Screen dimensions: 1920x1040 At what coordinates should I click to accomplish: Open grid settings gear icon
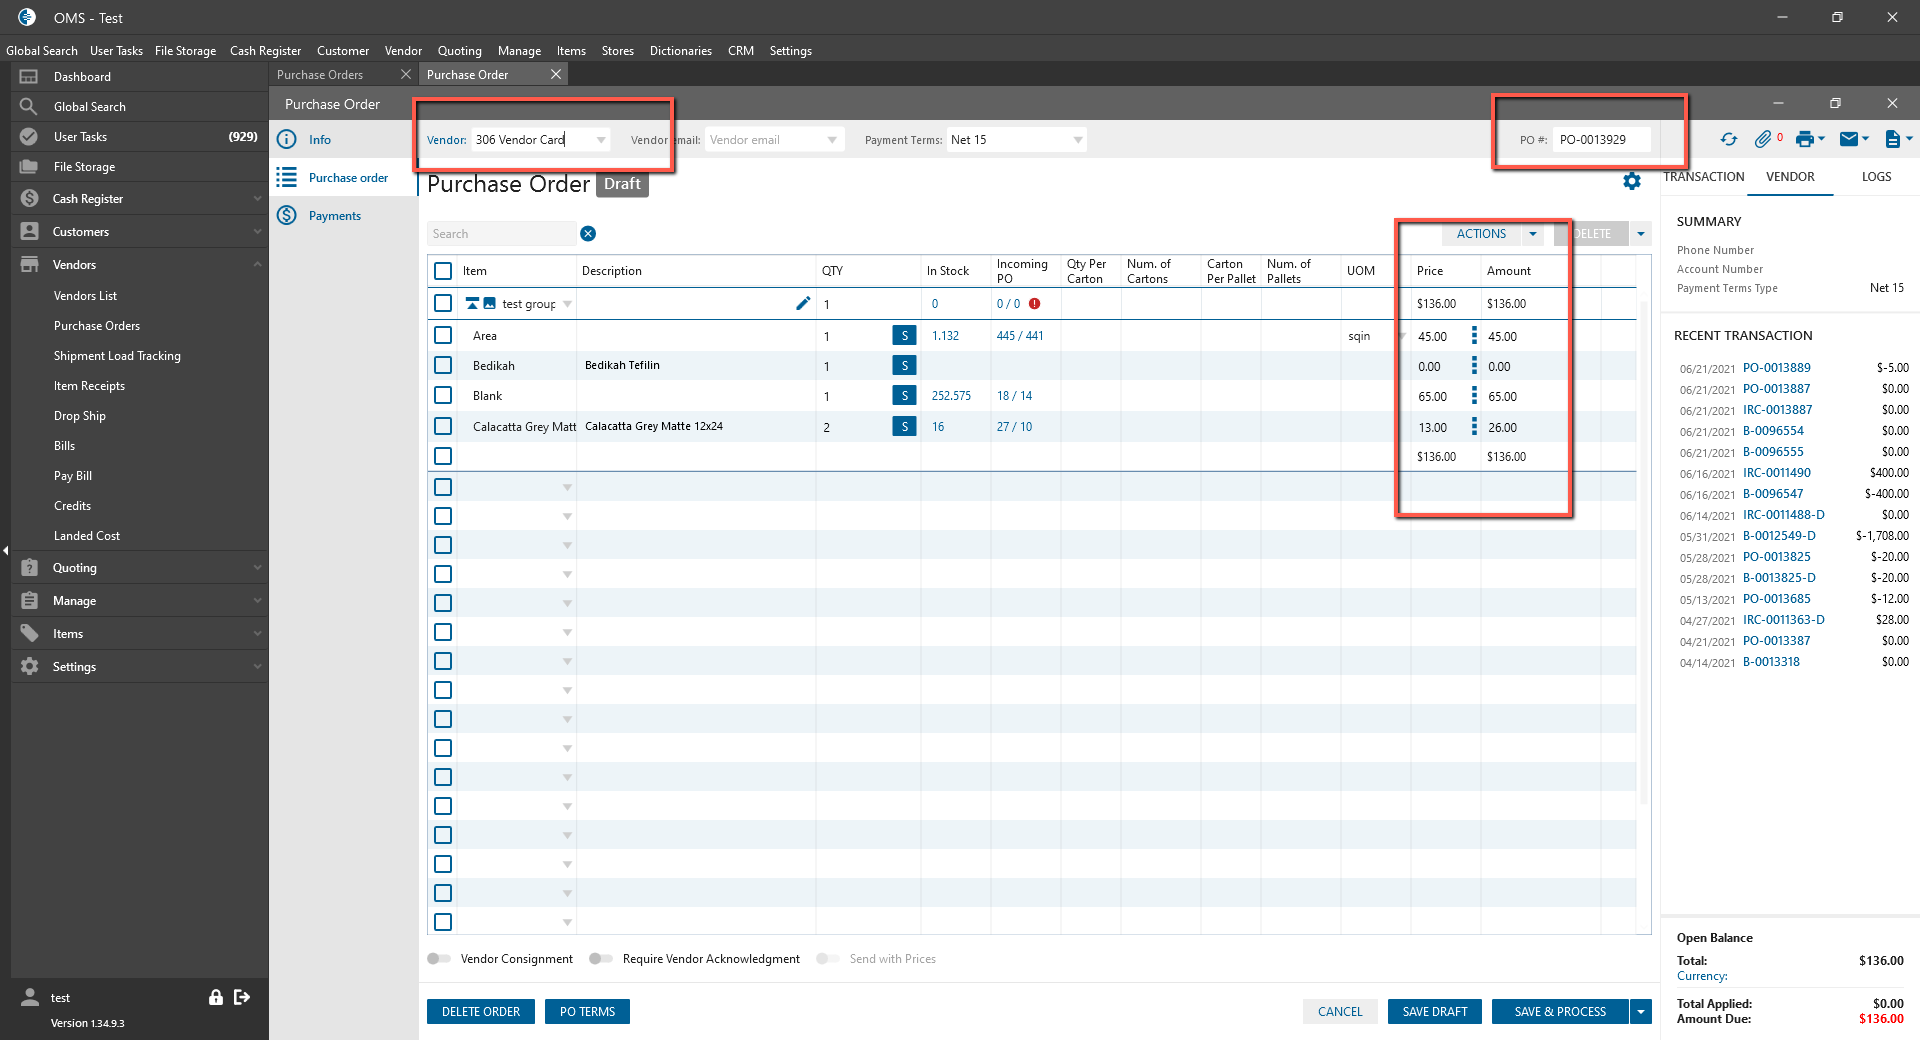click(1632, 181)
